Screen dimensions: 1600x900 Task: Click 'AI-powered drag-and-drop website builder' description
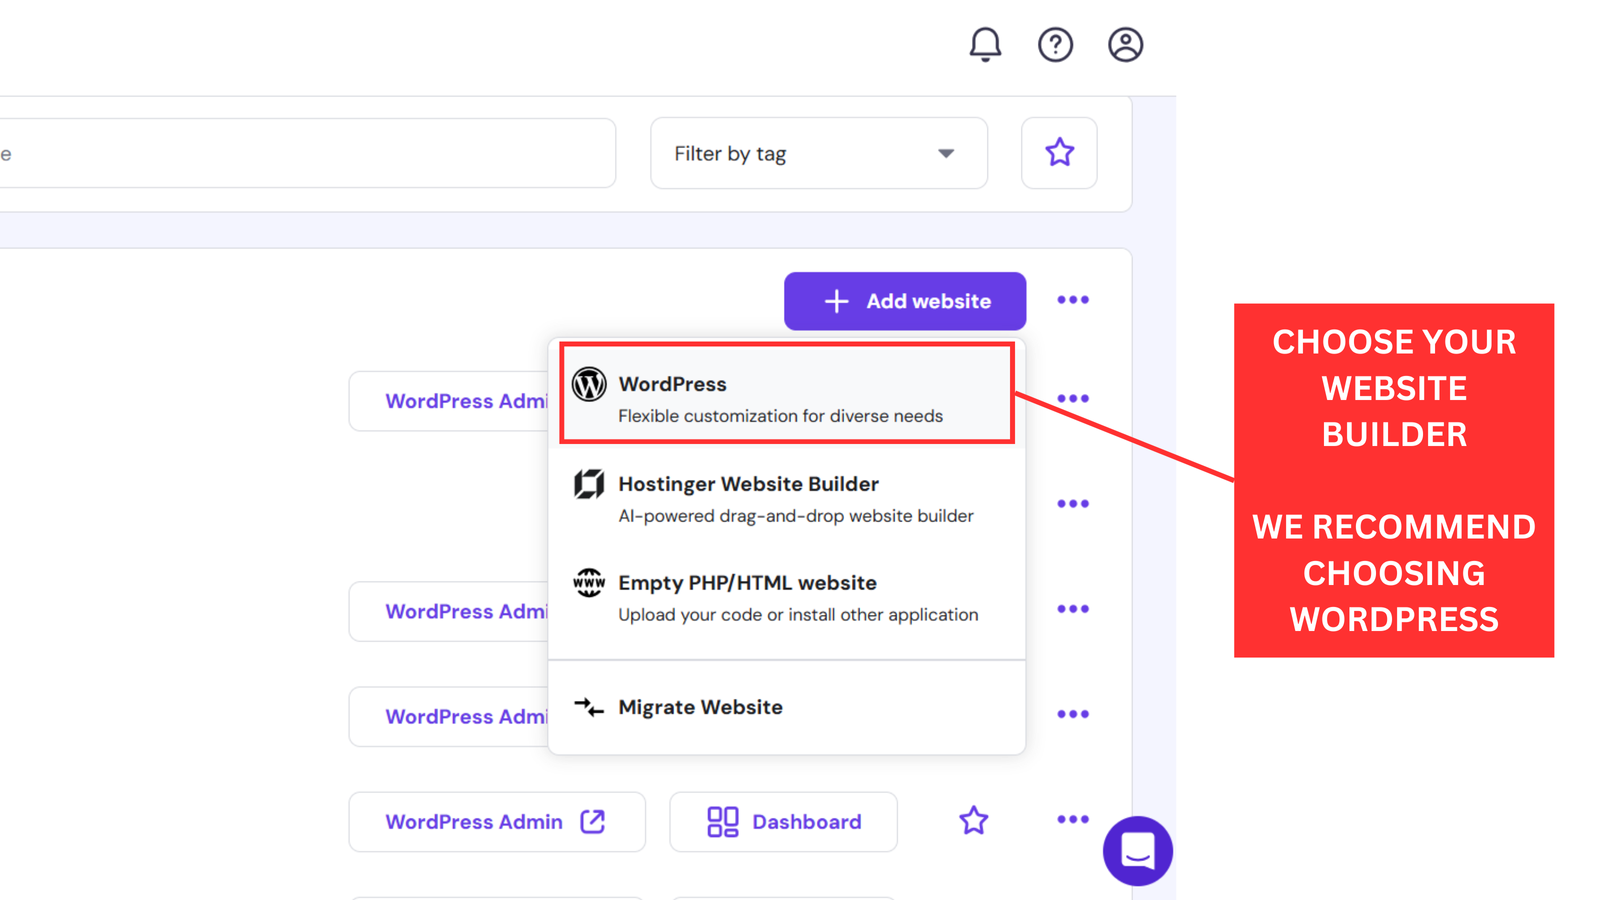pos(796,516)
